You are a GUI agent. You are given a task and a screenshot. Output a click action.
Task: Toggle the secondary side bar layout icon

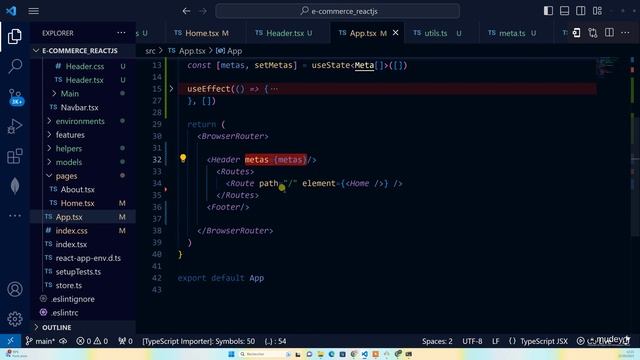click(580, 11)
